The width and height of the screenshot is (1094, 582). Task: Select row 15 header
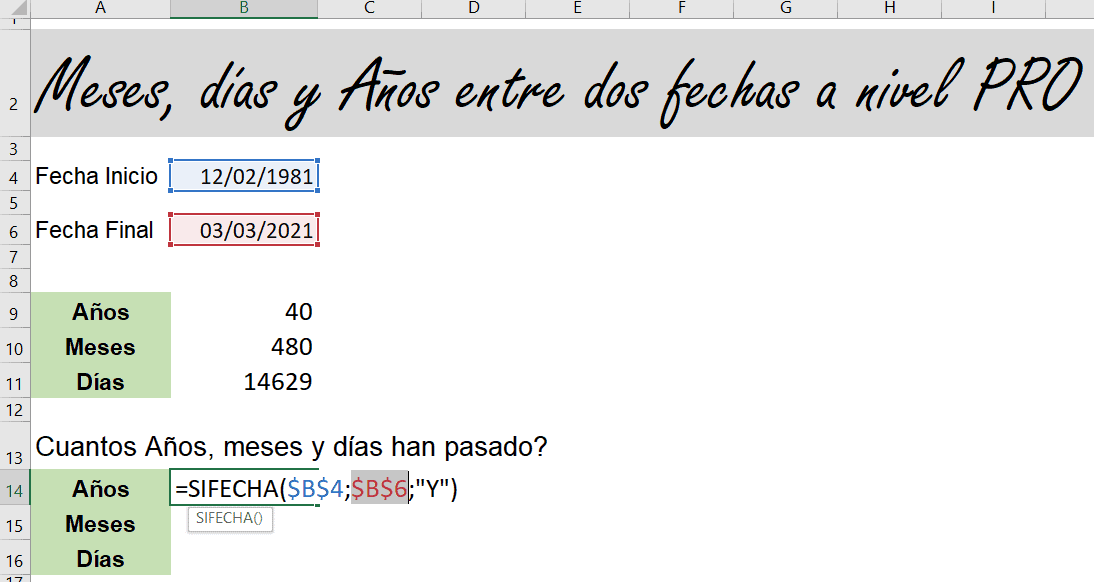15,523
